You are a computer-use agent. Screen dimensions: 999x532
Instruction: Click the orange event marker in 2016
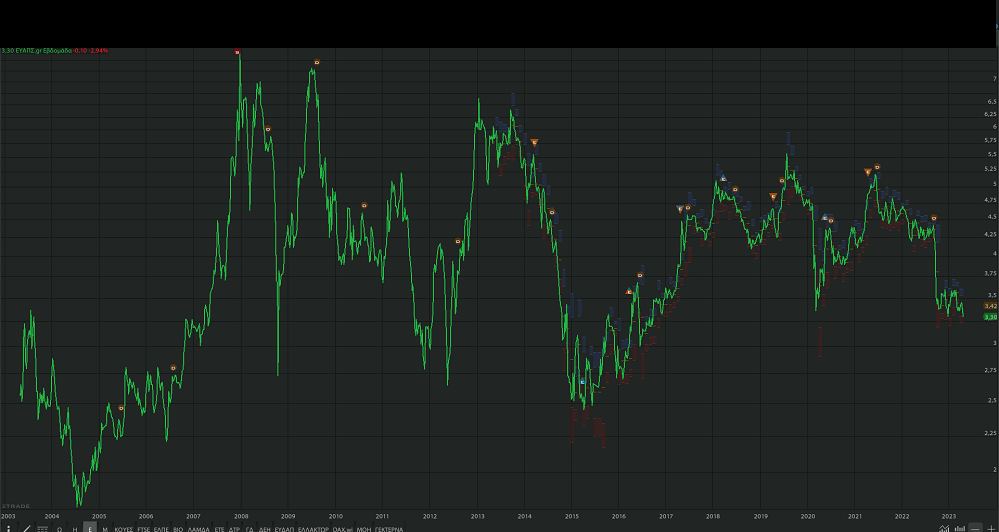629,291
